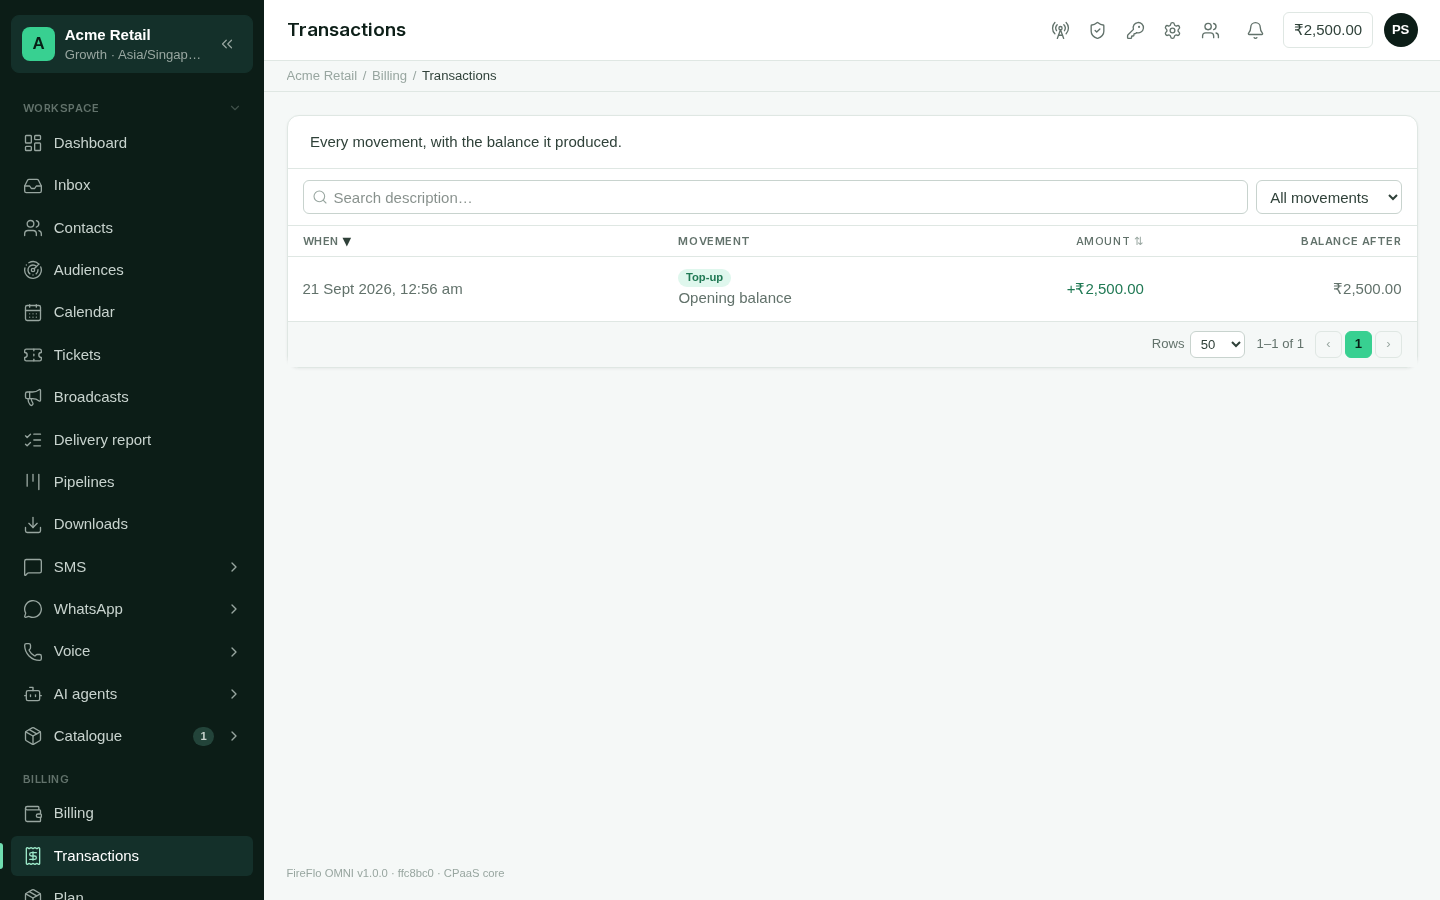Click the Calendar icon in sidebar

coord(33,312)
